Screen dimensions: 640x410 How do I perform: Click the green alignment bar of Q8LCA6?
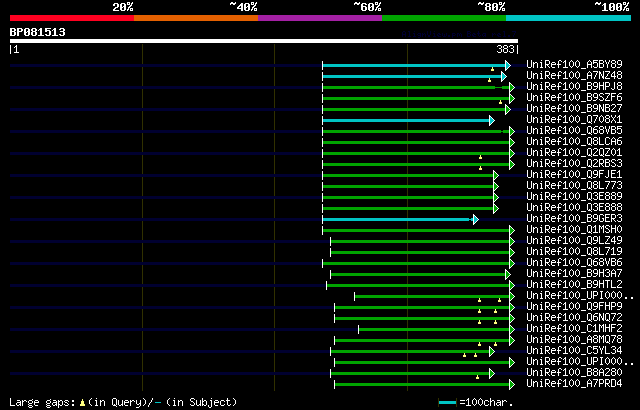(416, 142)
